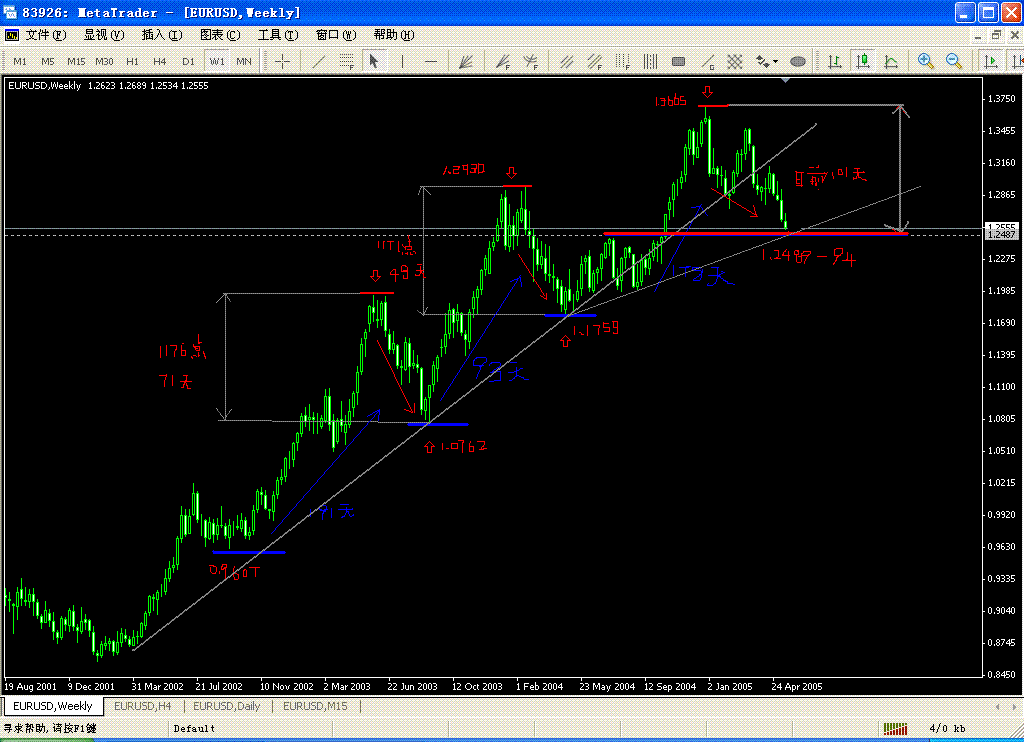Viewport: 1024px width, 742px height.
Task: Click the 24 Apr 2005 date label
Action: tap(797, 686)
